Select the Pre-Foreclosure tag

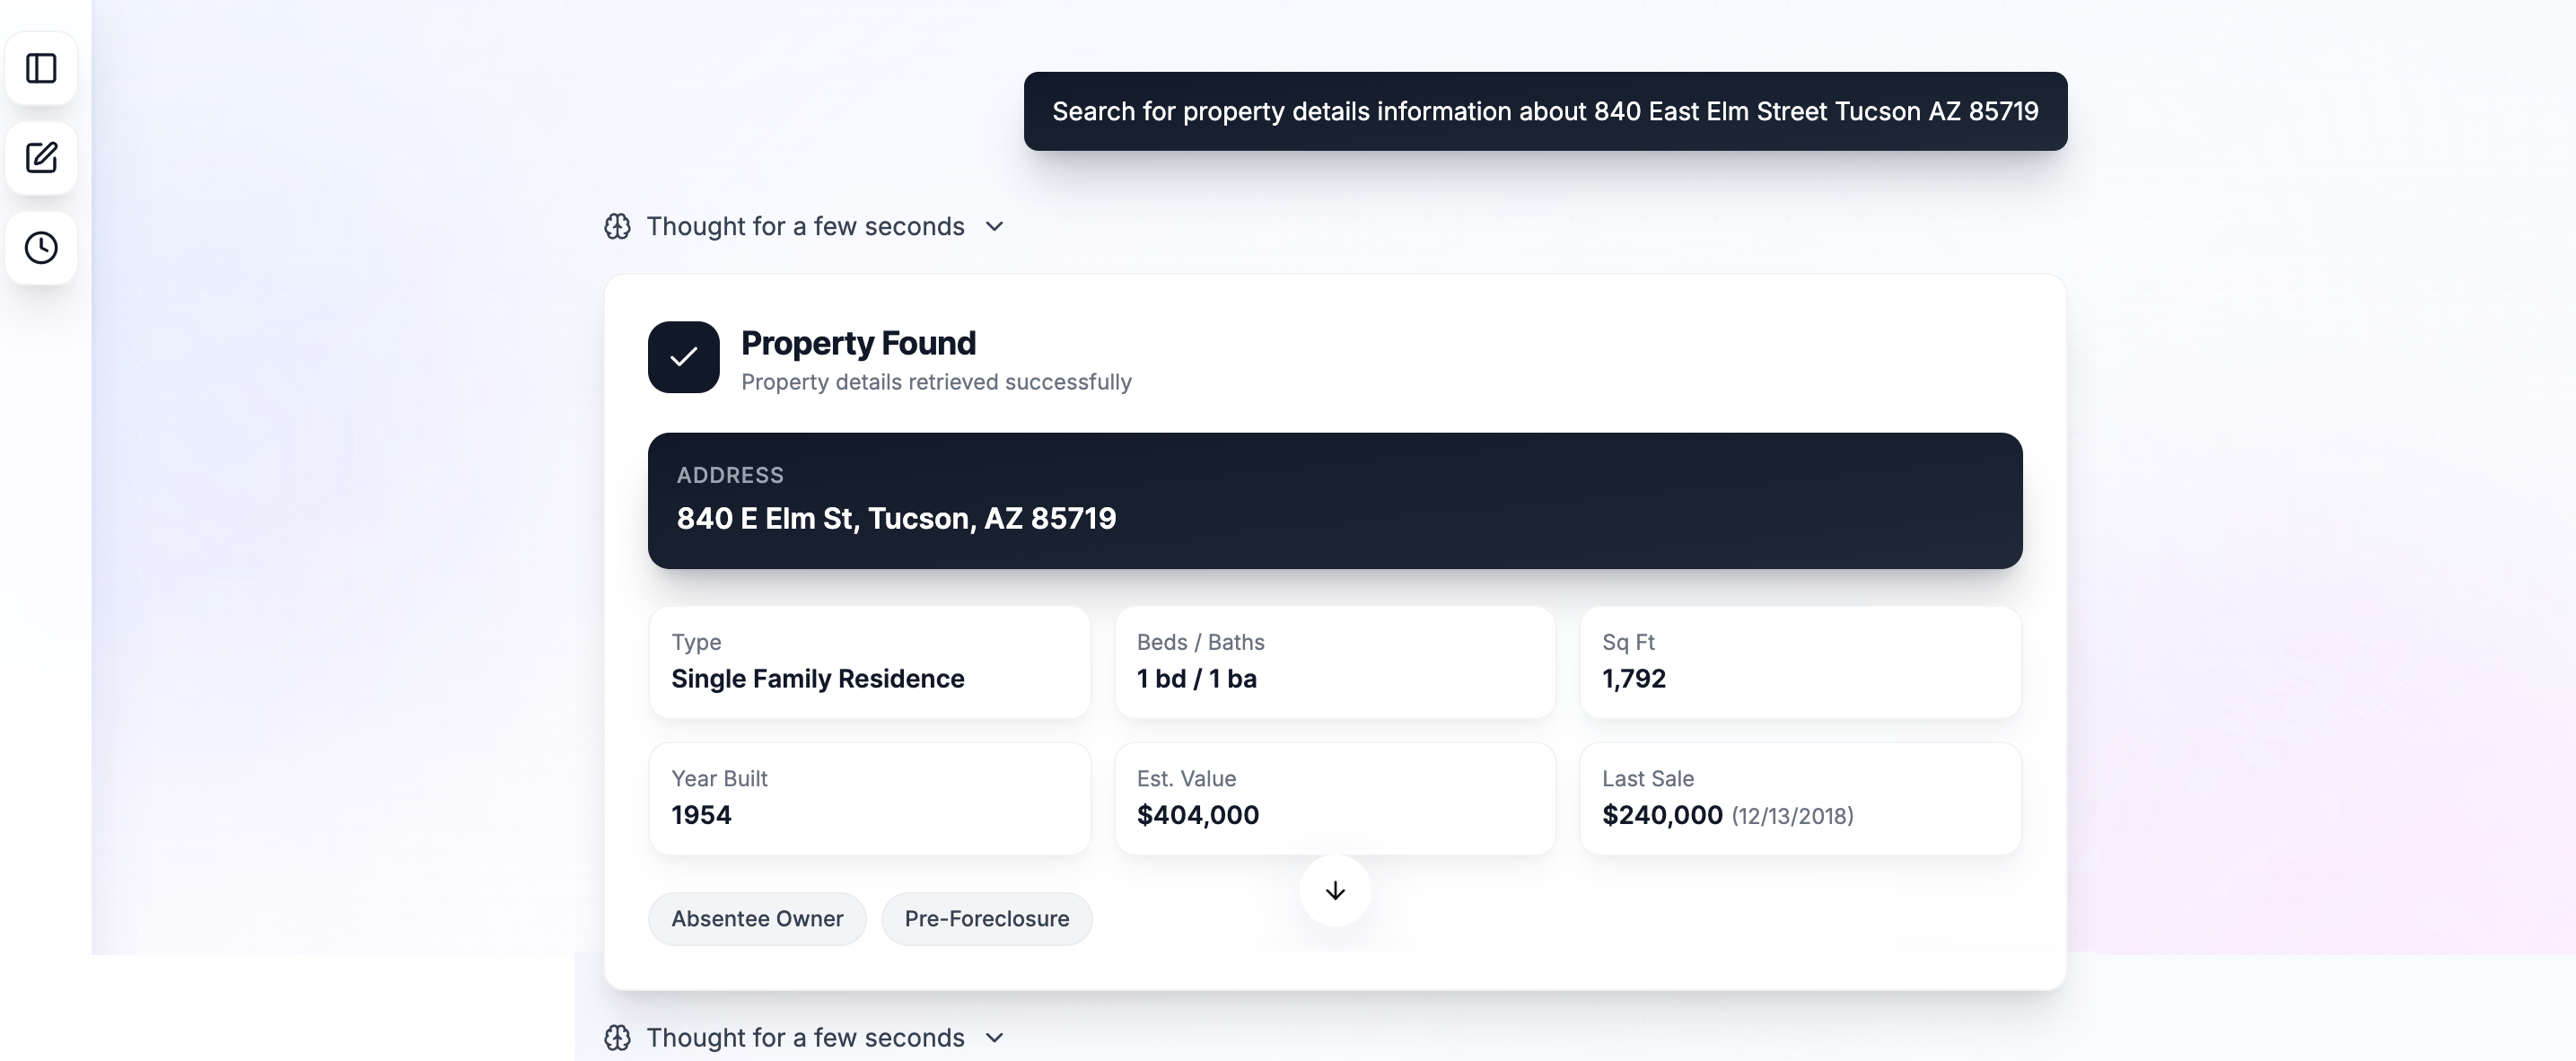[986, 918]
